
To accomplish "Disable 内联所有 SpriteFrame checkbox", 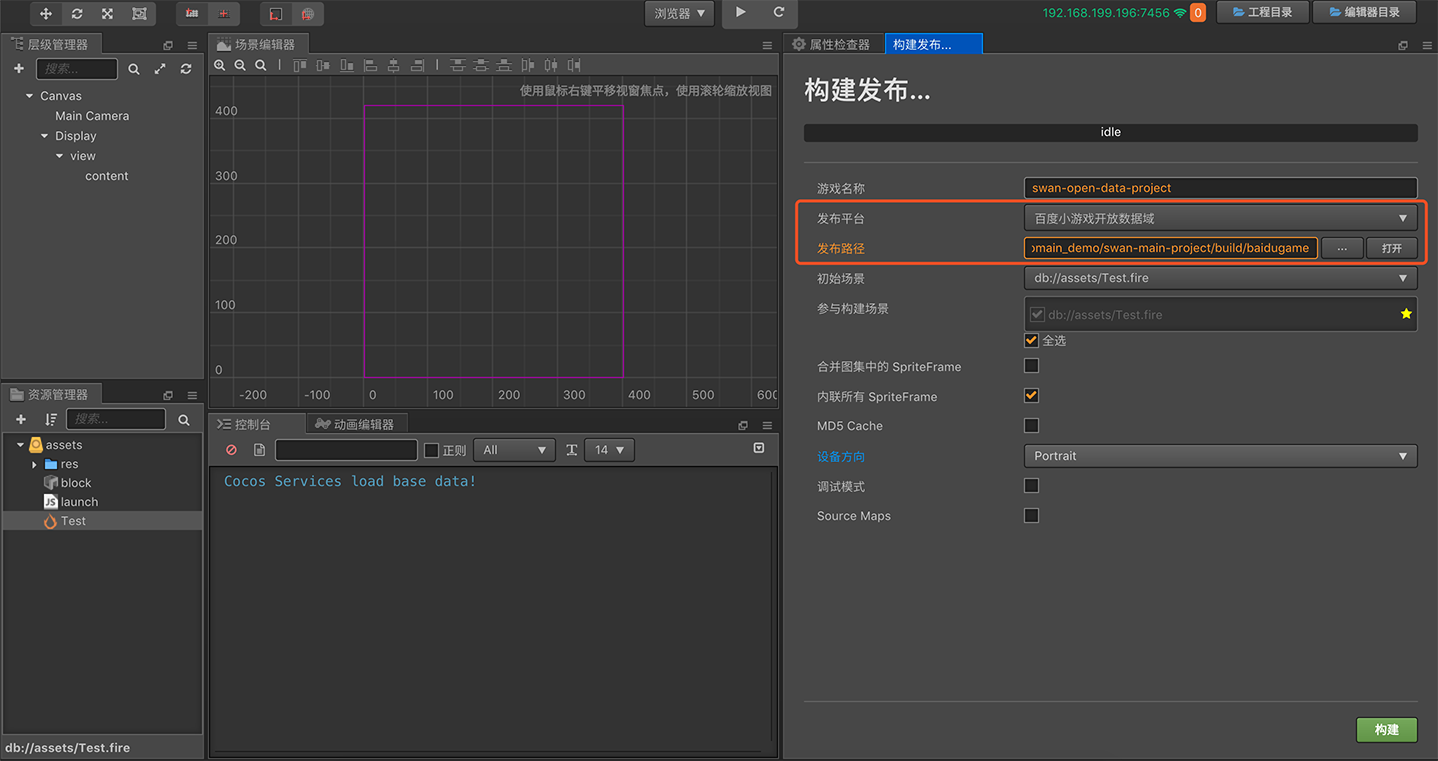I will coord(1031,396).
